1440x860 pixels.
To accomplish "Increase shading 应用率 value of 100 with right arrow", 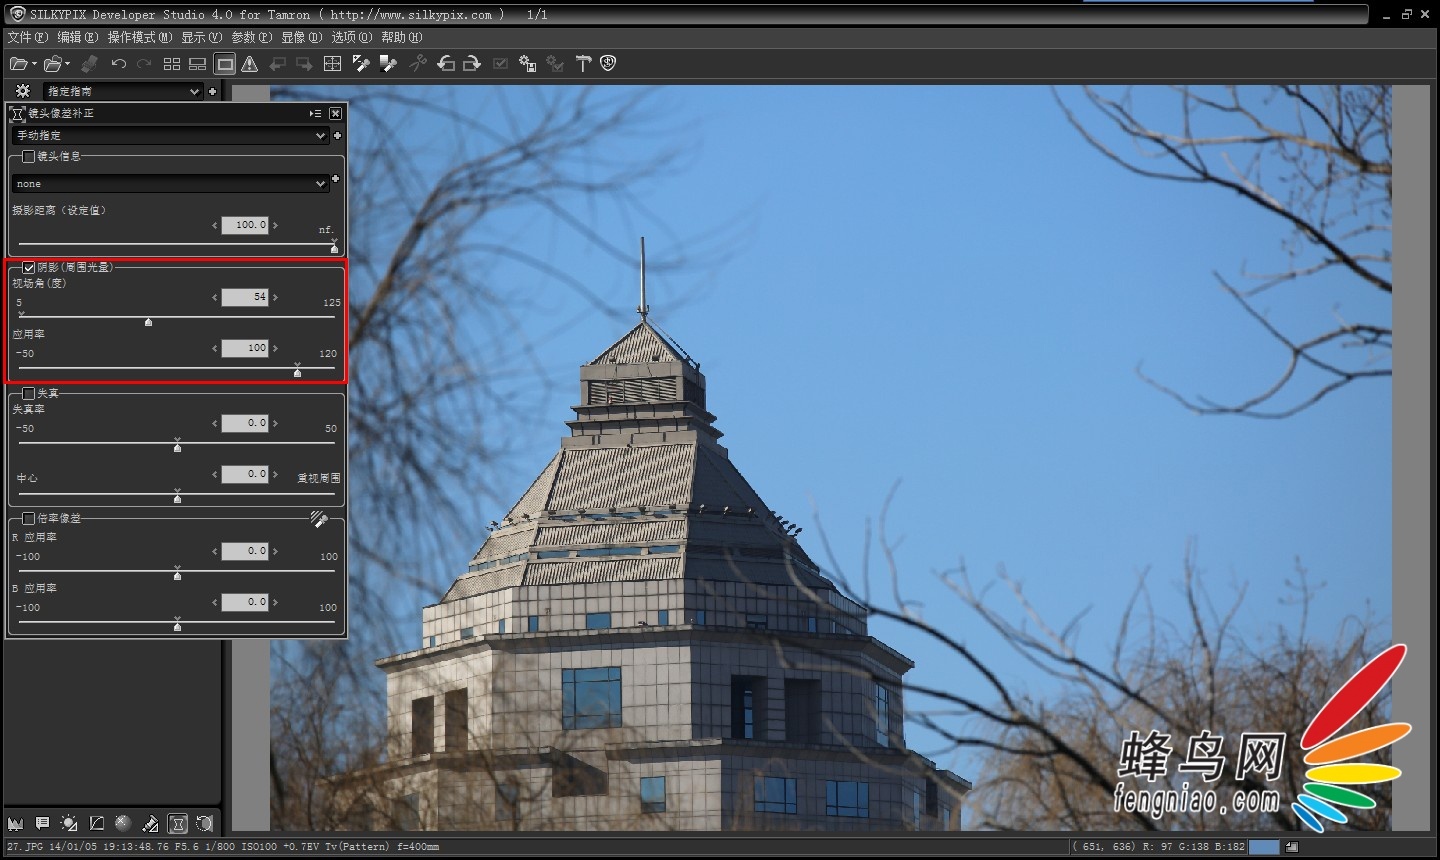I will 276,348.
